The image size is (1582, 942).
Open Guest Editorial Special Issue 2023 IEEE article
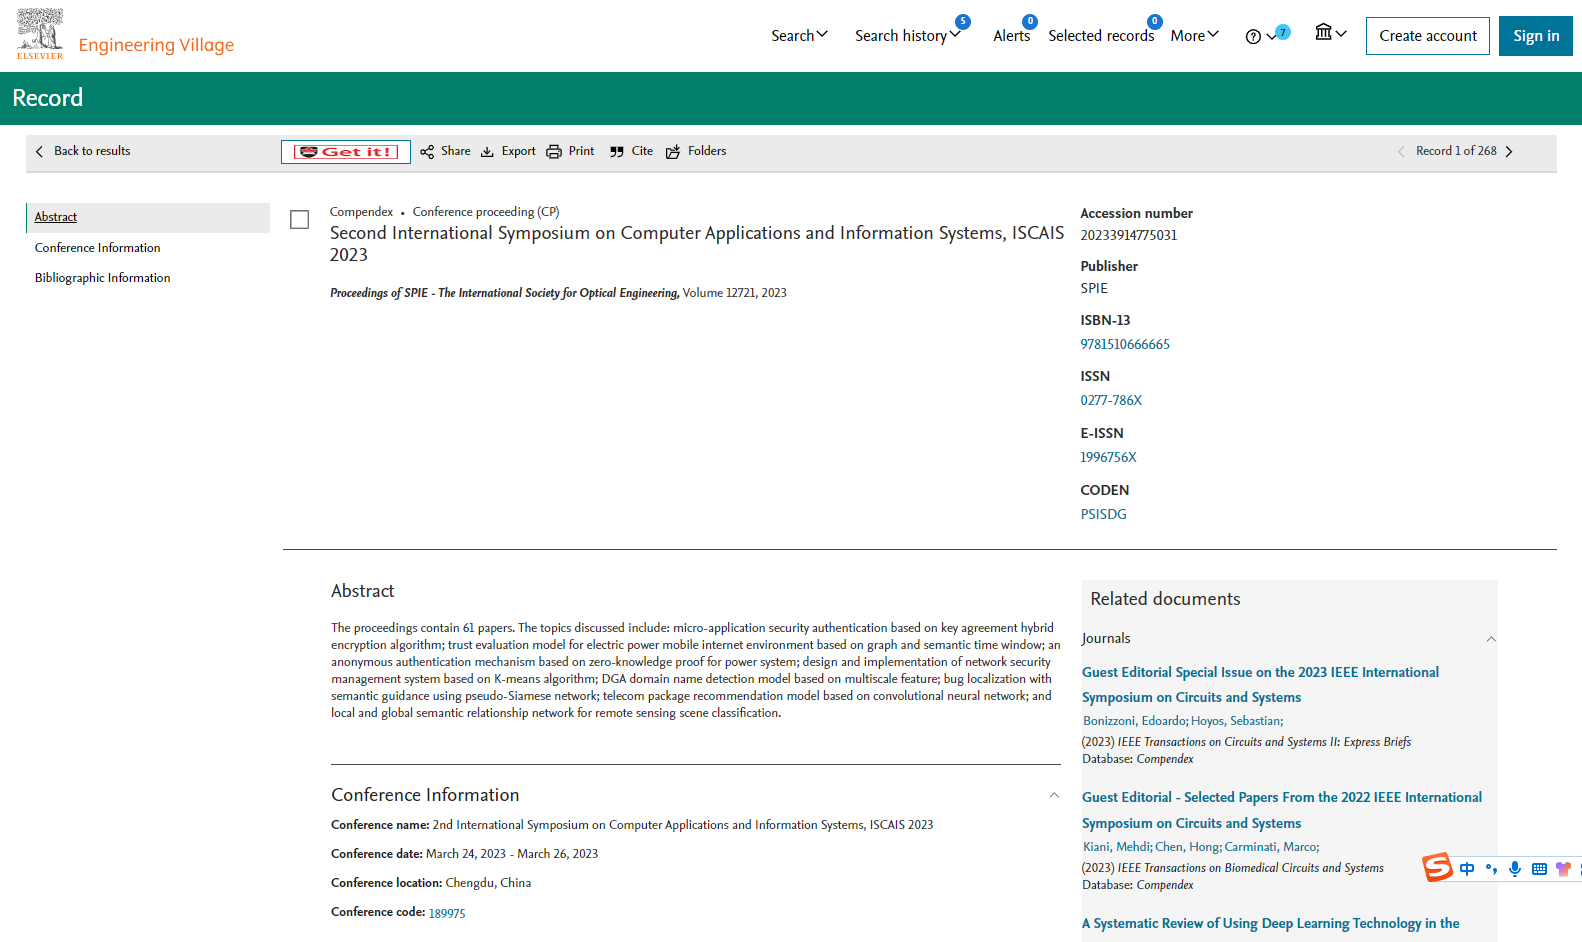pyautogui.click(x=1260, y=685)
